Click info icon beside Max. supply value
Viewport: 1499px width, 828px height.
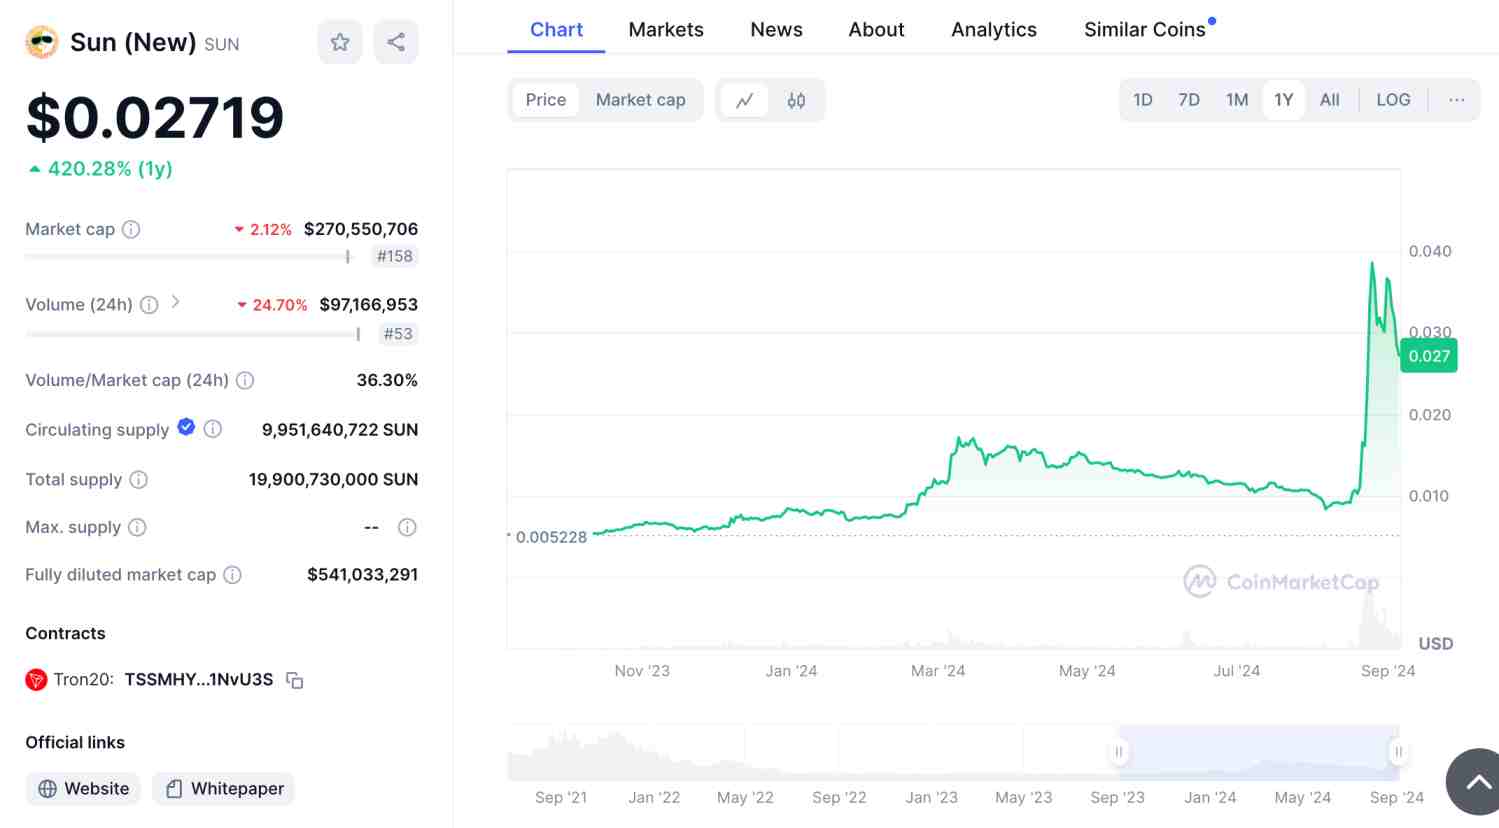(x=407, y=527)
